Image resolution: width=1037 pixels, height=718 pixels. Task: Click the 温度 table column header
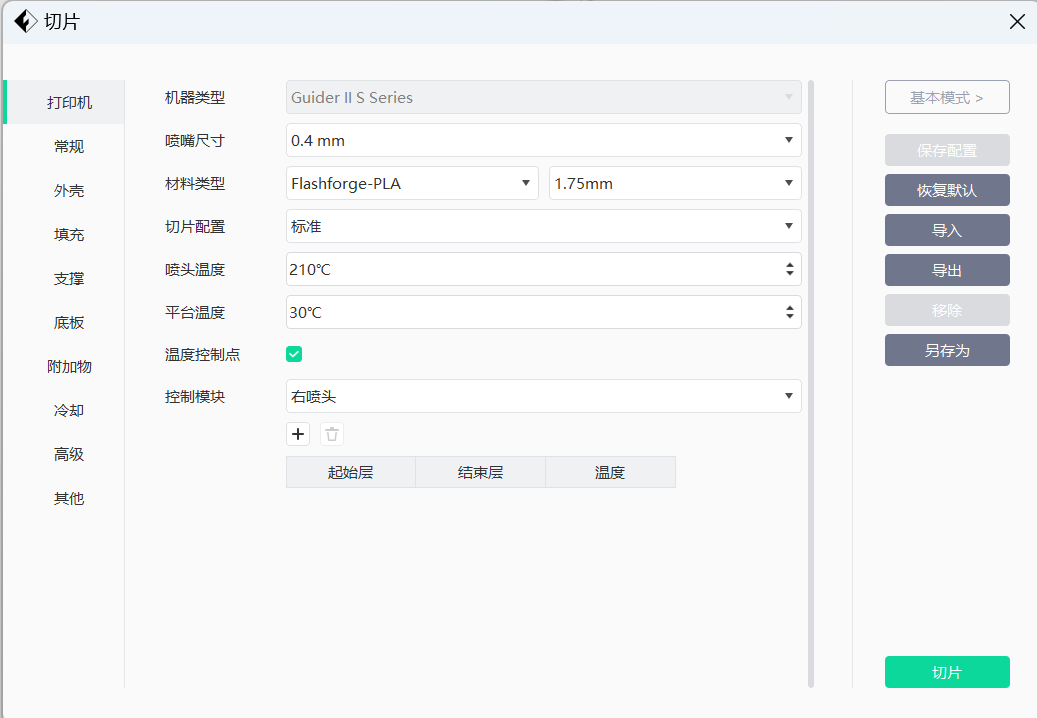(x=610, y=472)
